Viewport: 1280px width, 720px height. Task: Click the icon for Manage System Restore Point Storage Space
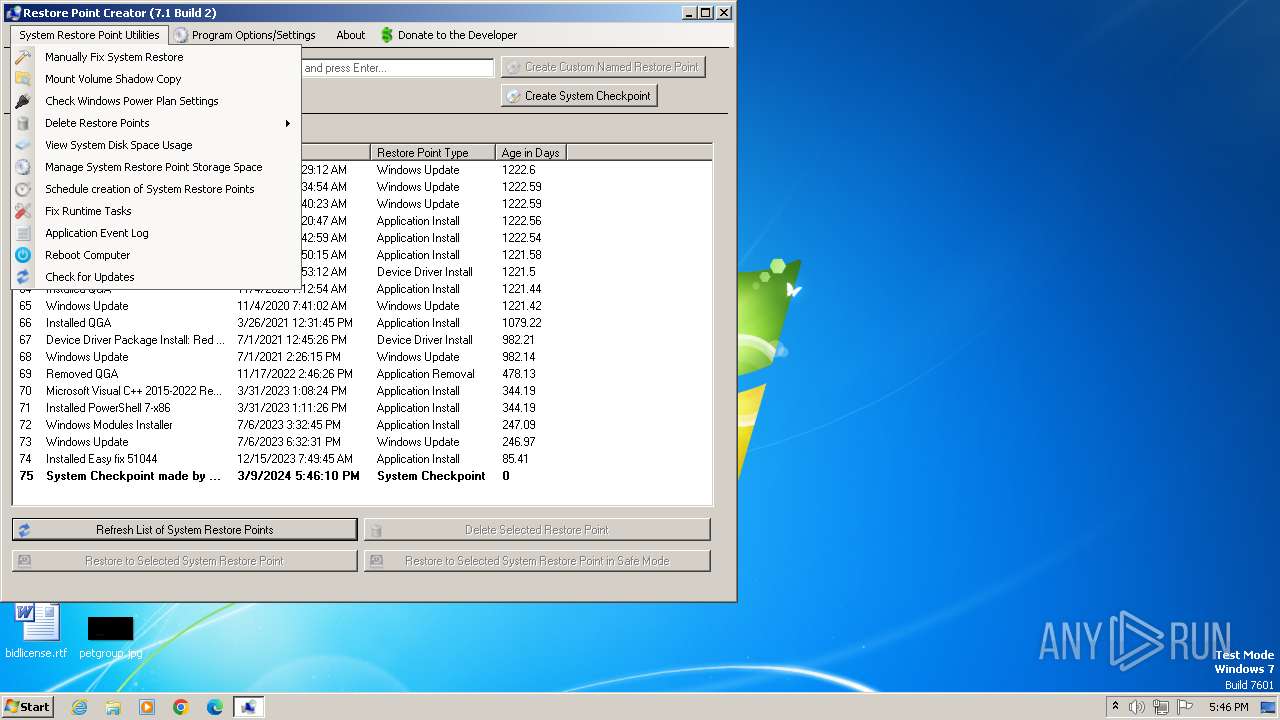coord(23,167)
